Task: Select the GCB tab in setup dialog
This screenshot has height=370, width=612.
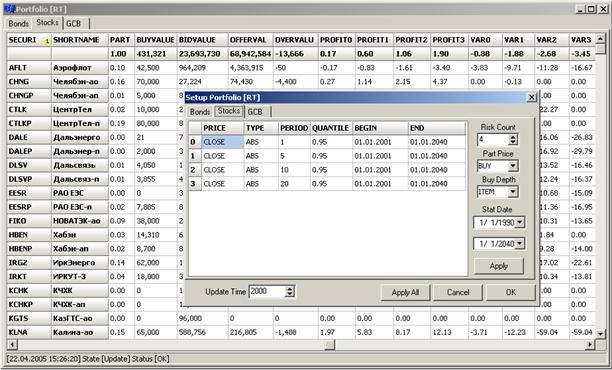Action: pos(255,112)
